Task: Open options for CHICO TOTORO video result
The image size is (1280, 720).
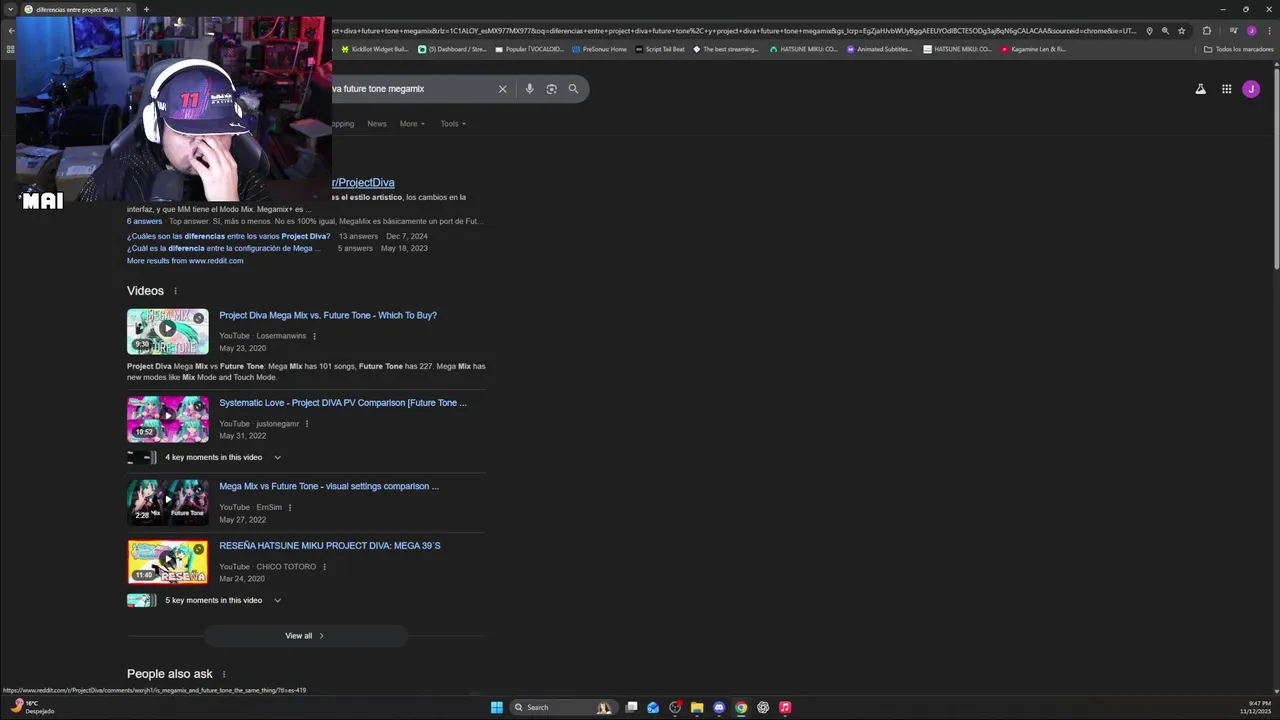Action: [324, 567]
